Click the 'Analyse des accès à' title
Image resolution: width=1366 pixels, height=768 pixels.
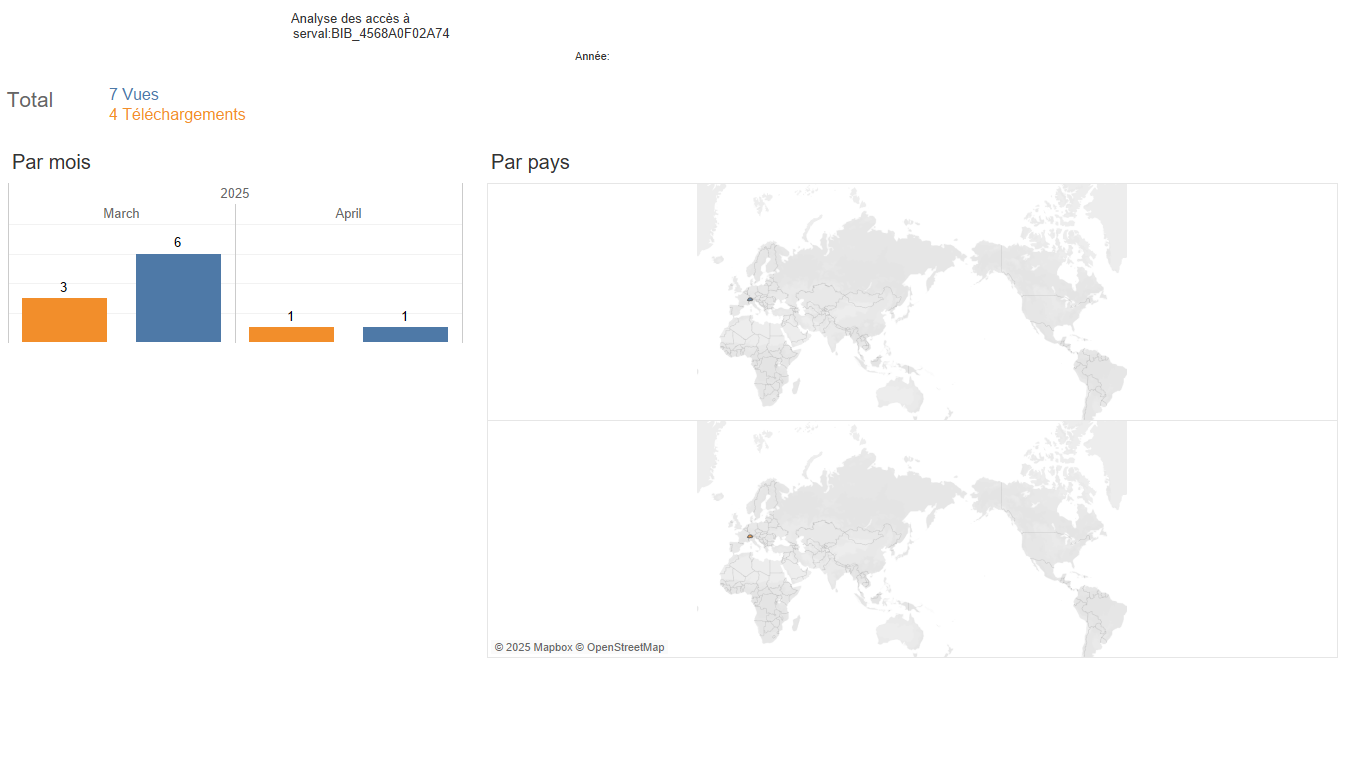coord(350,18)
